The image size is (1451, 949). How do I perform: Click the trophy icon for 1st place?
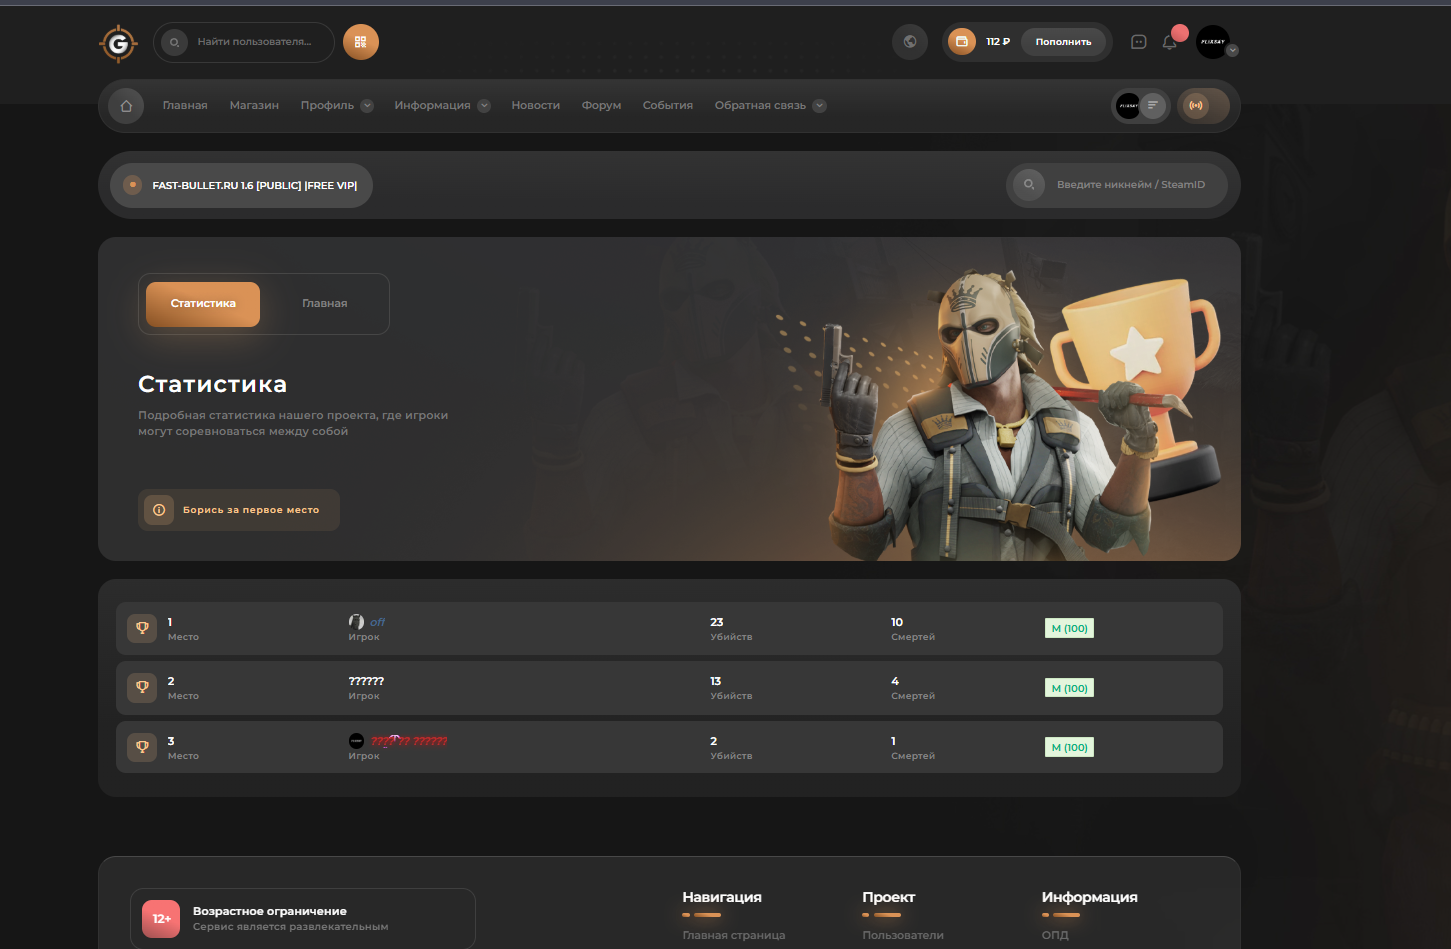[142, 628]
